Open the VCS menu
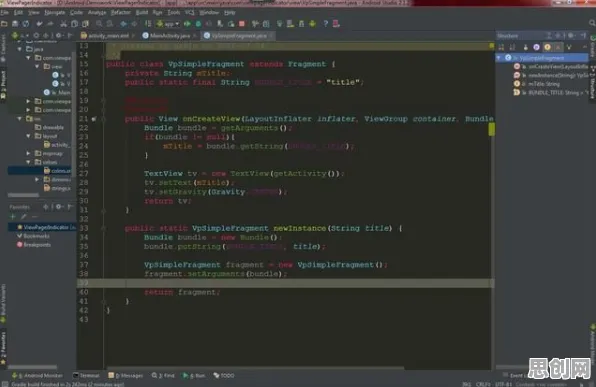Image resolution: width=596 pixels, height=387 pixels. tap(189, 13)
